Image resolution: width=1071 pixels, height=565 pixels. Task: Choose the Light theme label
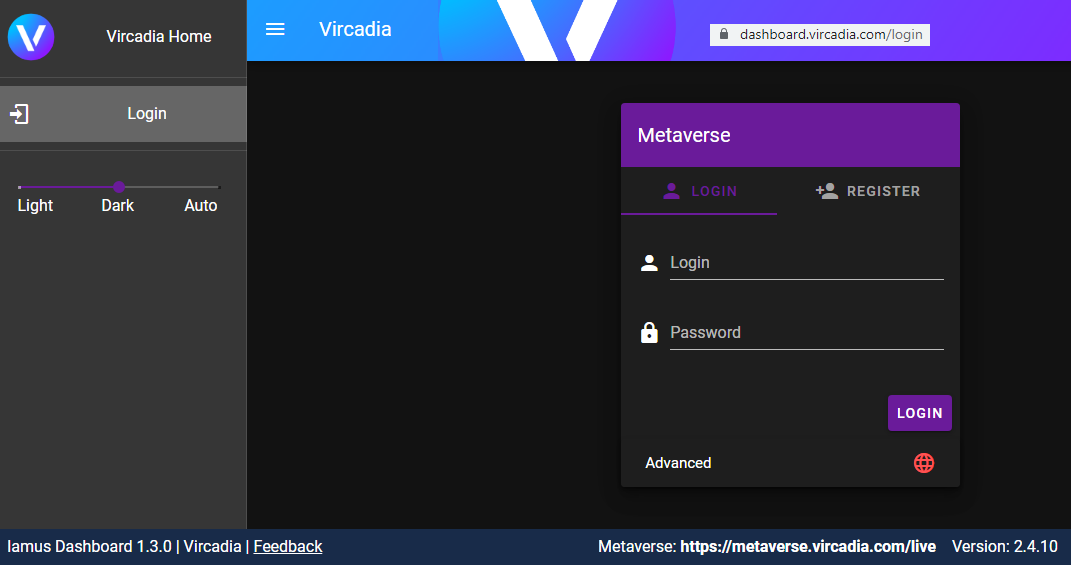36,206
